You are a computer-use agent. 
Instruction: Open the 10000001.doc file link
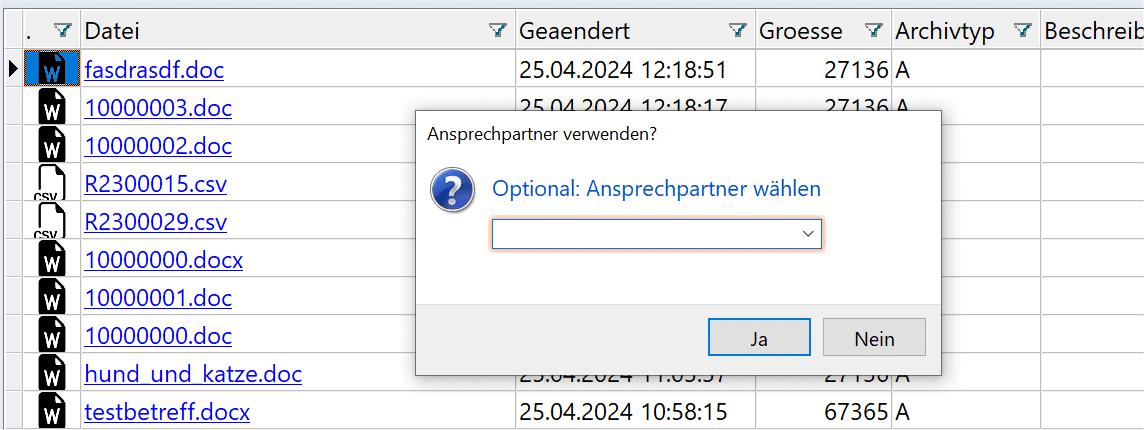coord(158,298)
